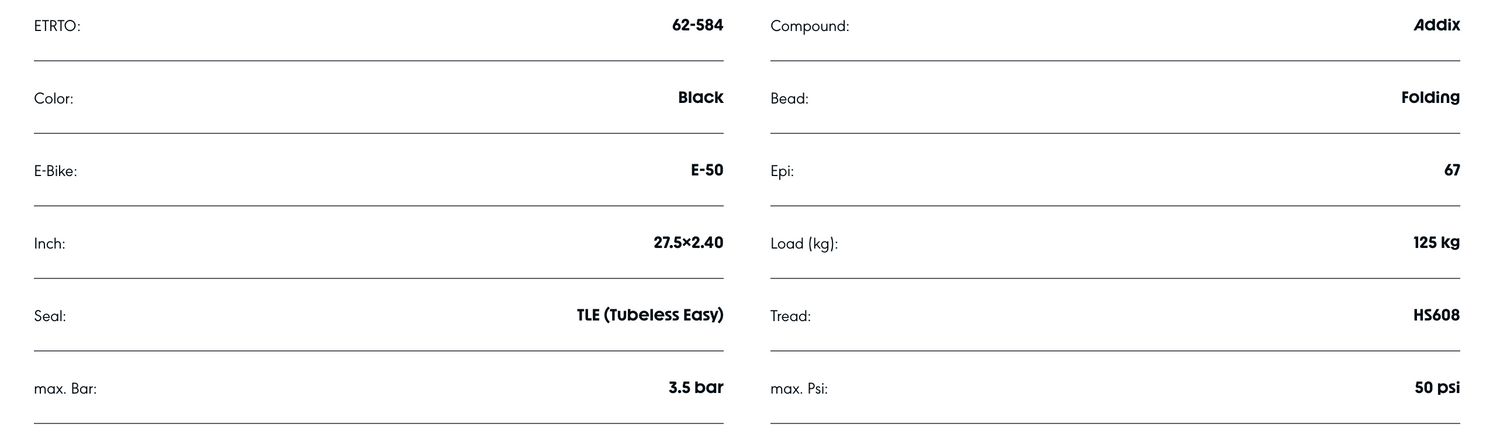
Task: Click the TLE (Tubeless Easy) seal value
Action: click(649, 315)
